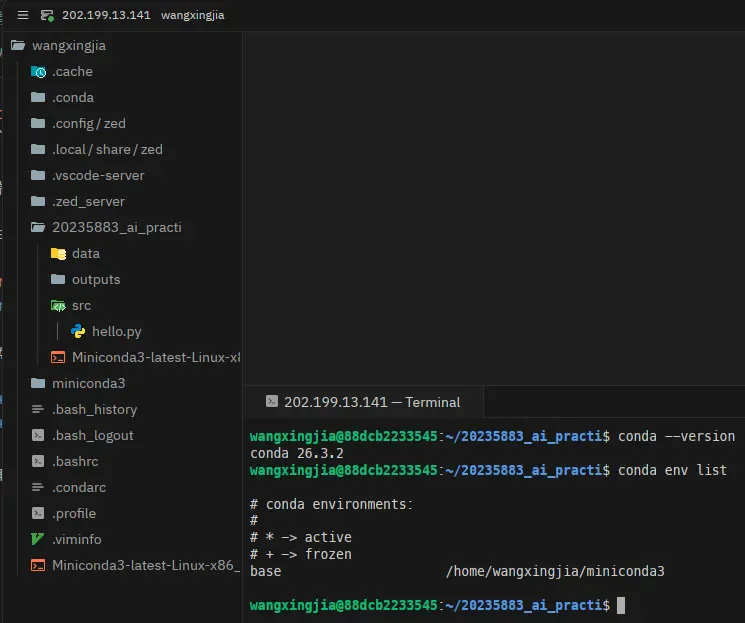Expand the miniconda3 folder
The image size is (745, 623).
(88, 383)
